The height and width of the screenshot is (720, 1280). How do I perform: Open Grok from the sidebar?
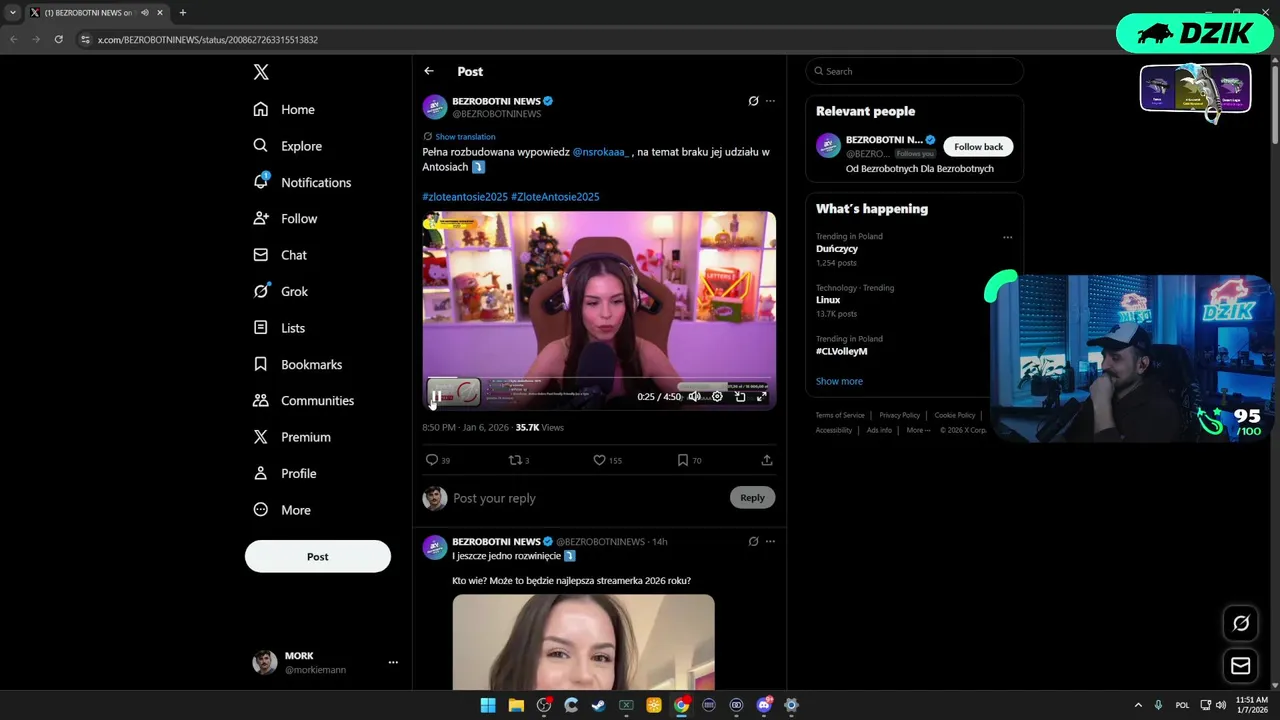point(281,291)
